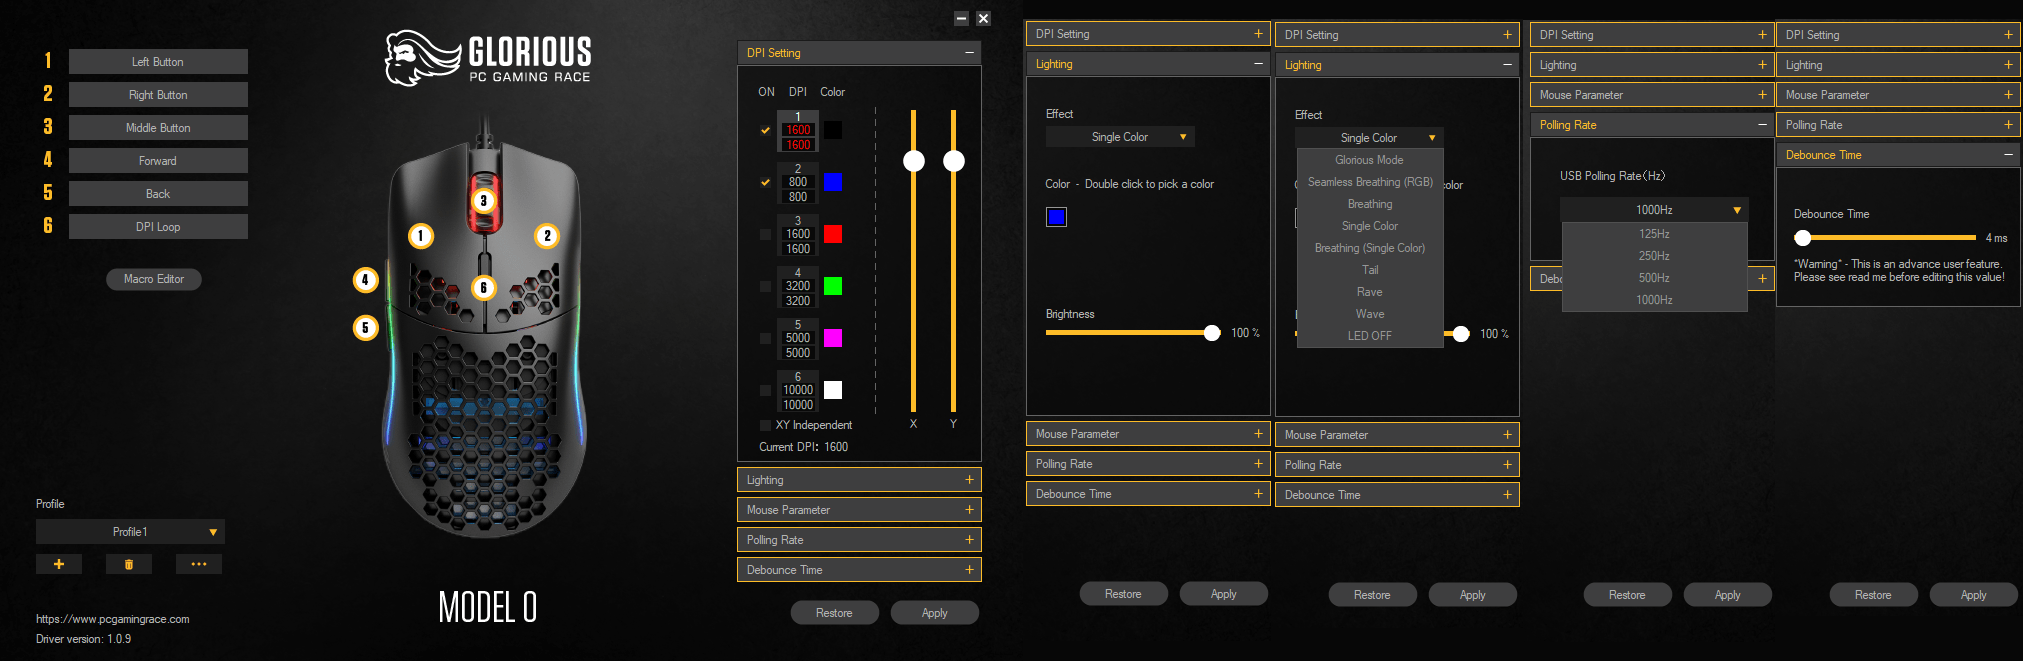This screenshot has width=2023, height=661.
Task: Click marker 6 on the DPI button
Action: point(484,288)
